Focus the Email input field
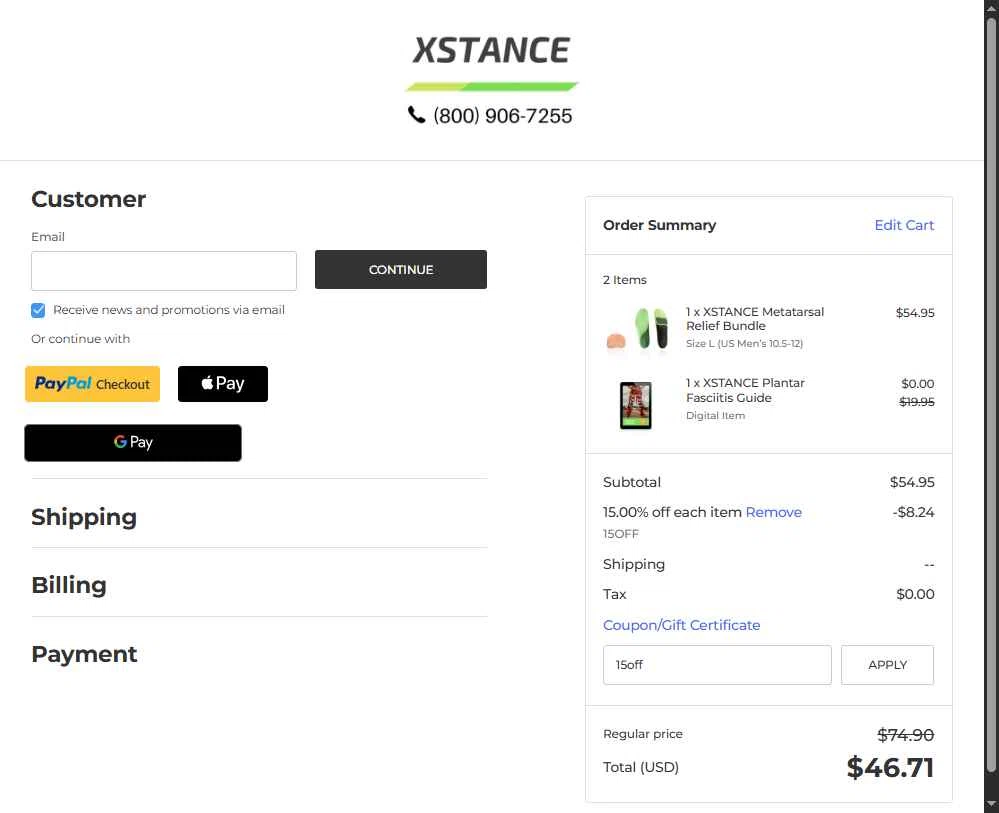This screenshot has height=813, width=999. (x=164, y=271)
